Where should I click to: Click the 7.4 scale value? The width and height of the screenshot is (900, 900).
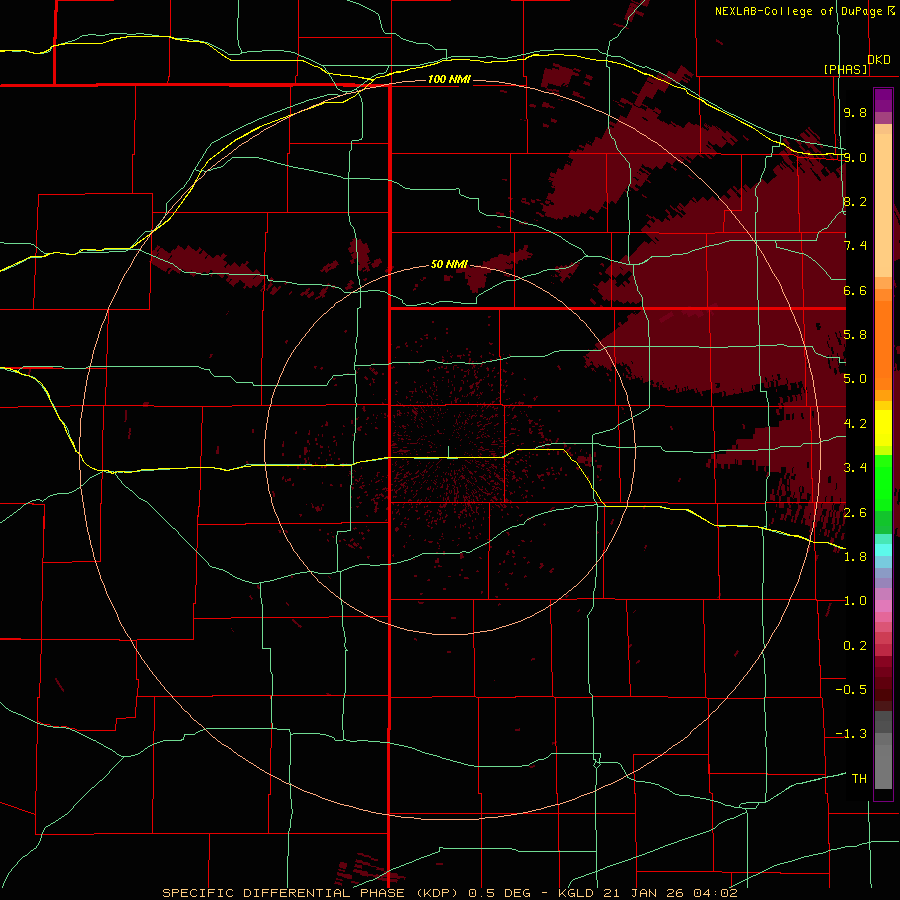point(855,246)
